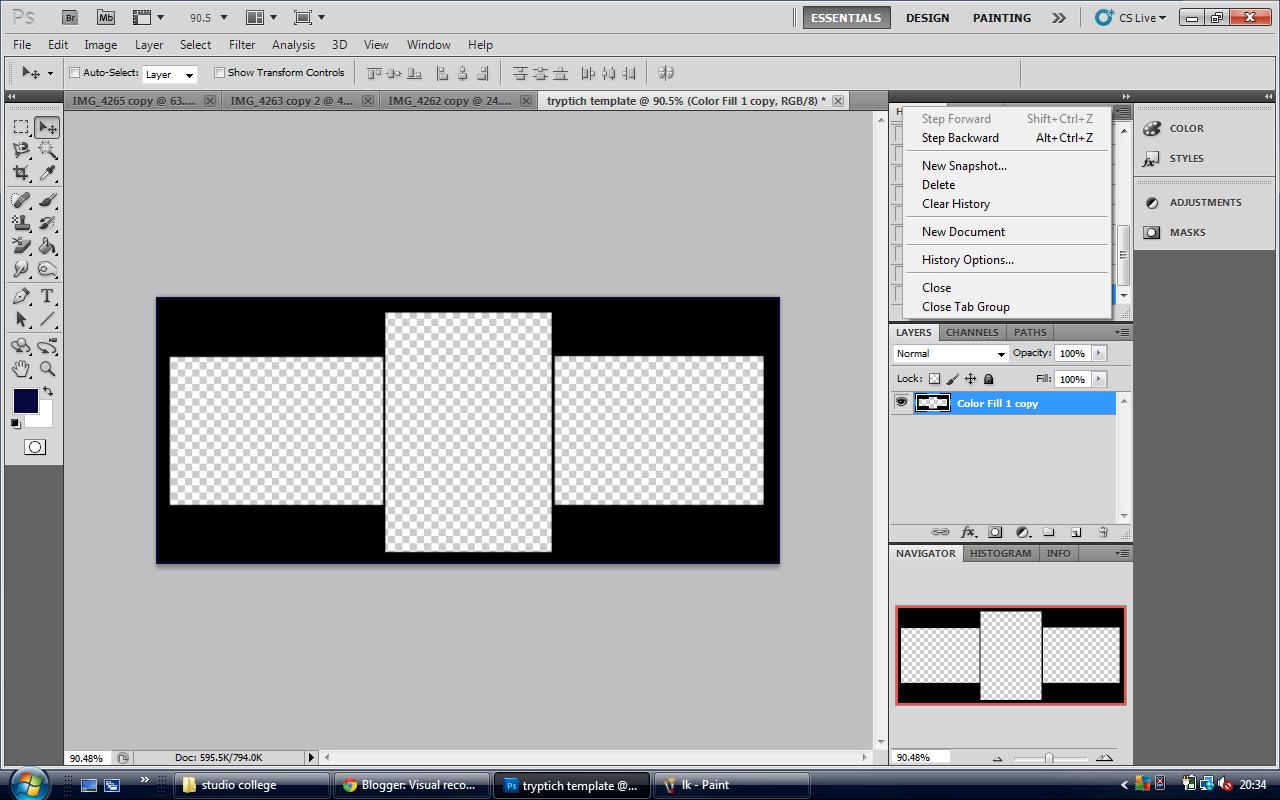Open lk - Paint from the taskbar
Image resolution: width=1280 pixels, height=800 pixels.
tap(731, 785)
